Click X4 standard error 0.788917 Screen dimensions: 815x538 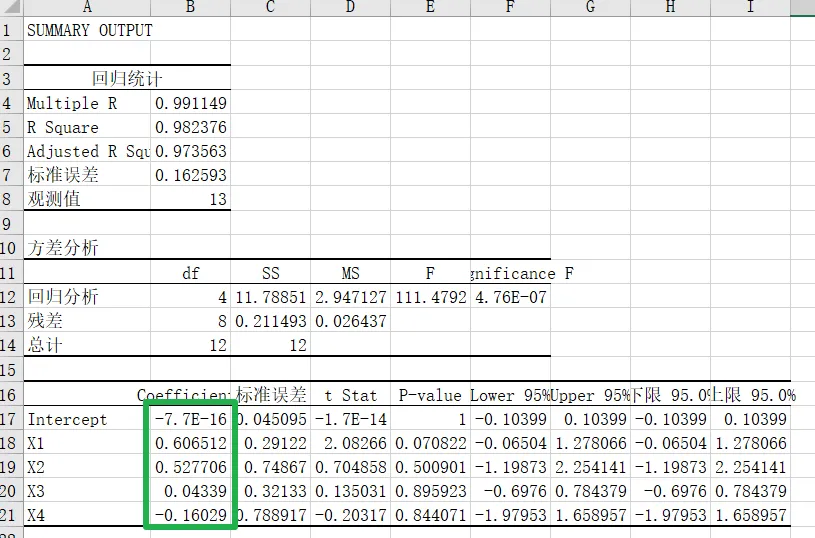[x=270, y=514]
